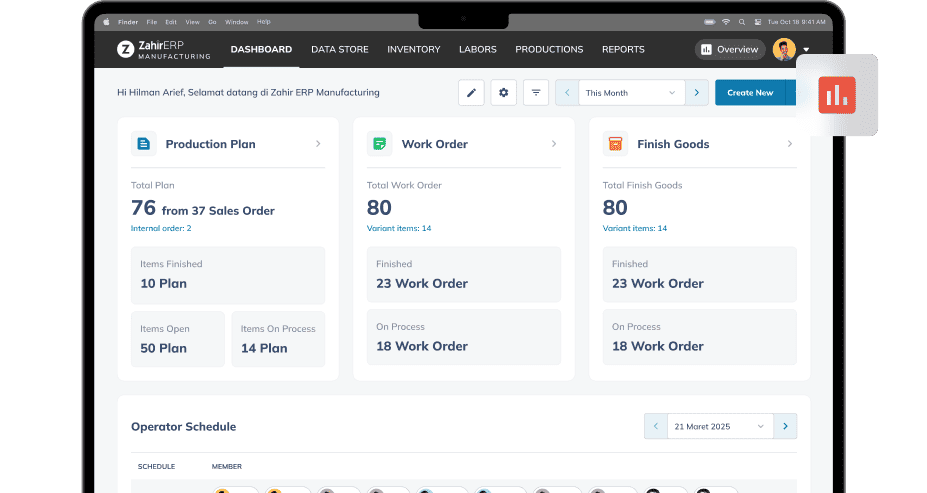Expand the user account dropdown caret
This screenshot has height=493, width=927.
pyautogui.click(x=806, y=50)
